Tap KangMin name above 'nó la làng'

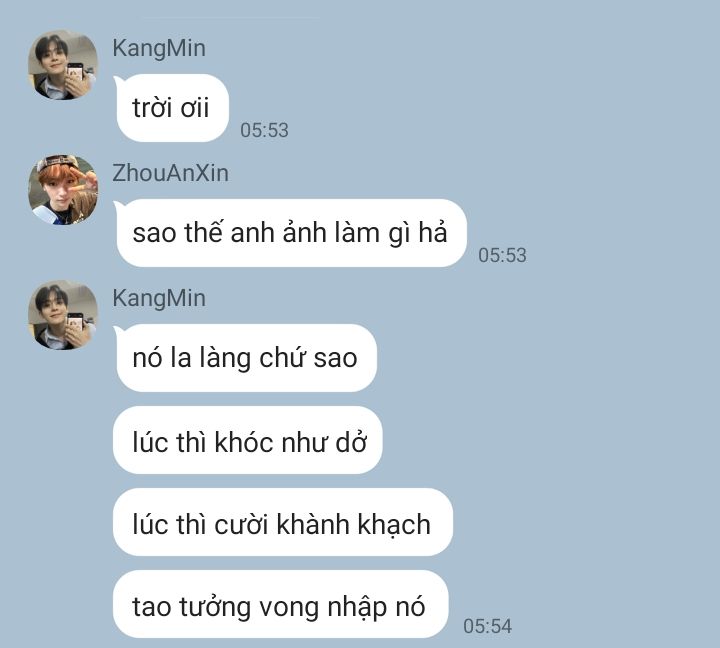point(159,298)
